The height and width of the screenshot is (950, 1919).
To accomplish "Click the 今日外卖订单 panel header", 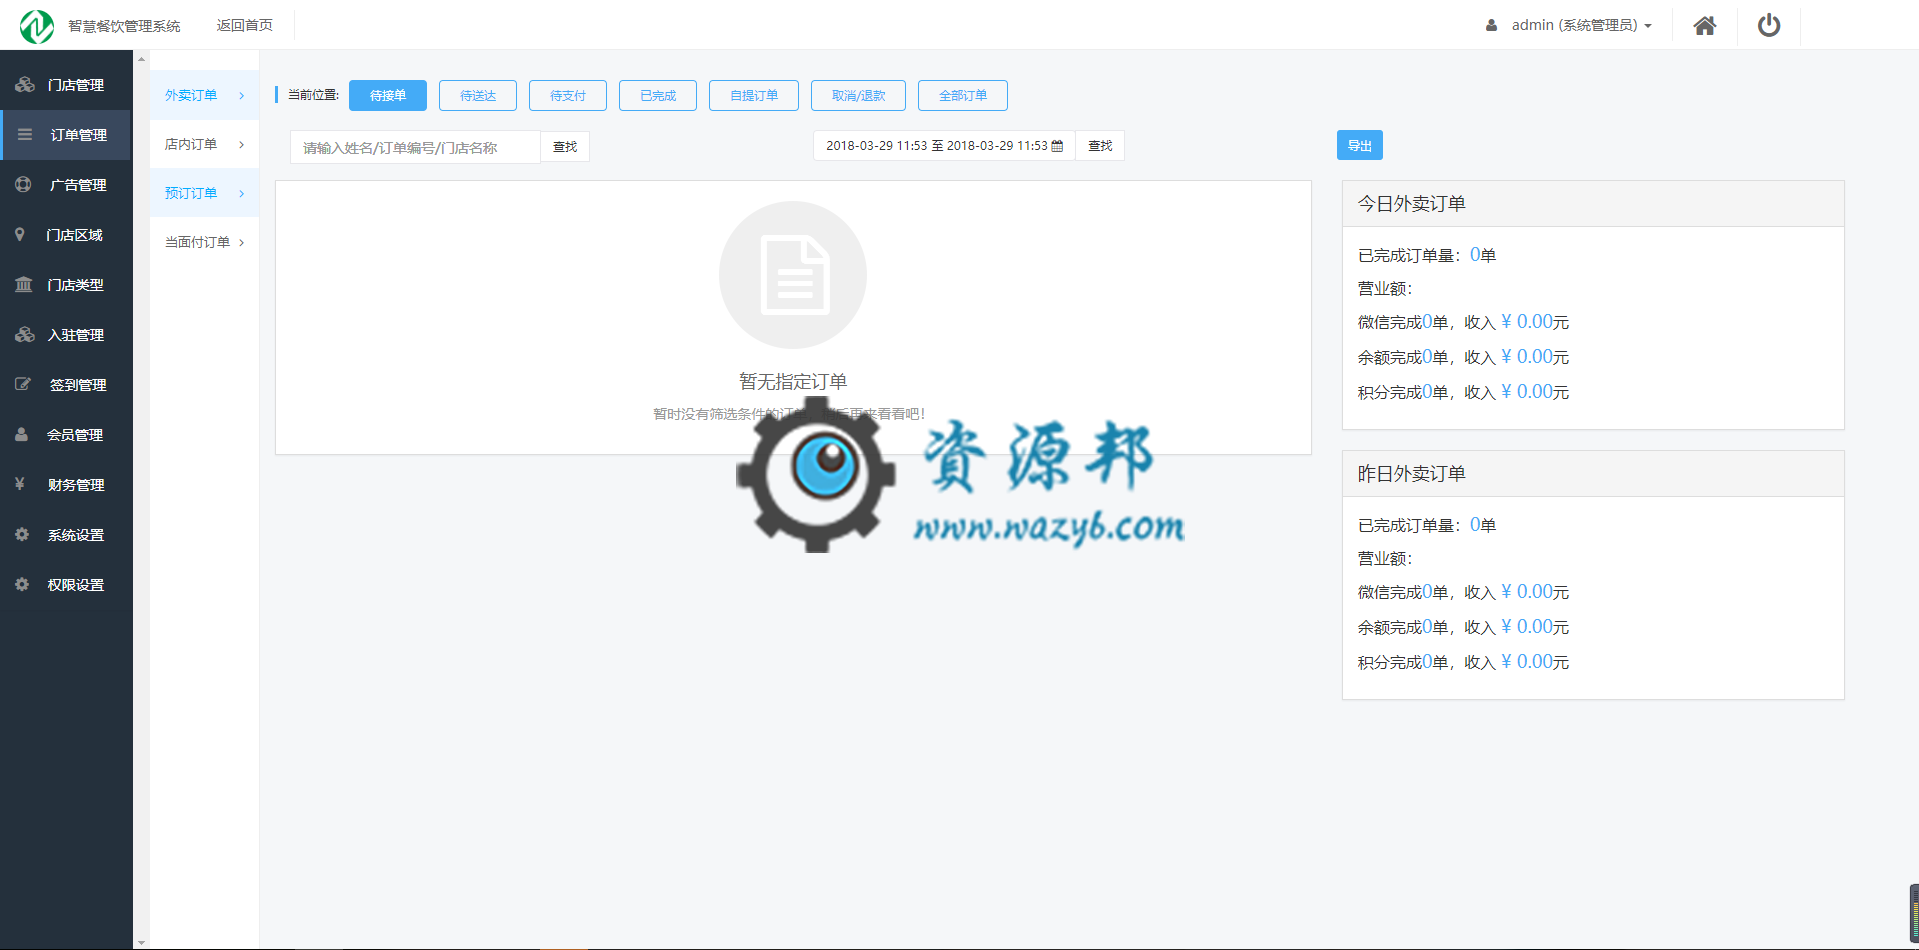I will pos(1593,204).
